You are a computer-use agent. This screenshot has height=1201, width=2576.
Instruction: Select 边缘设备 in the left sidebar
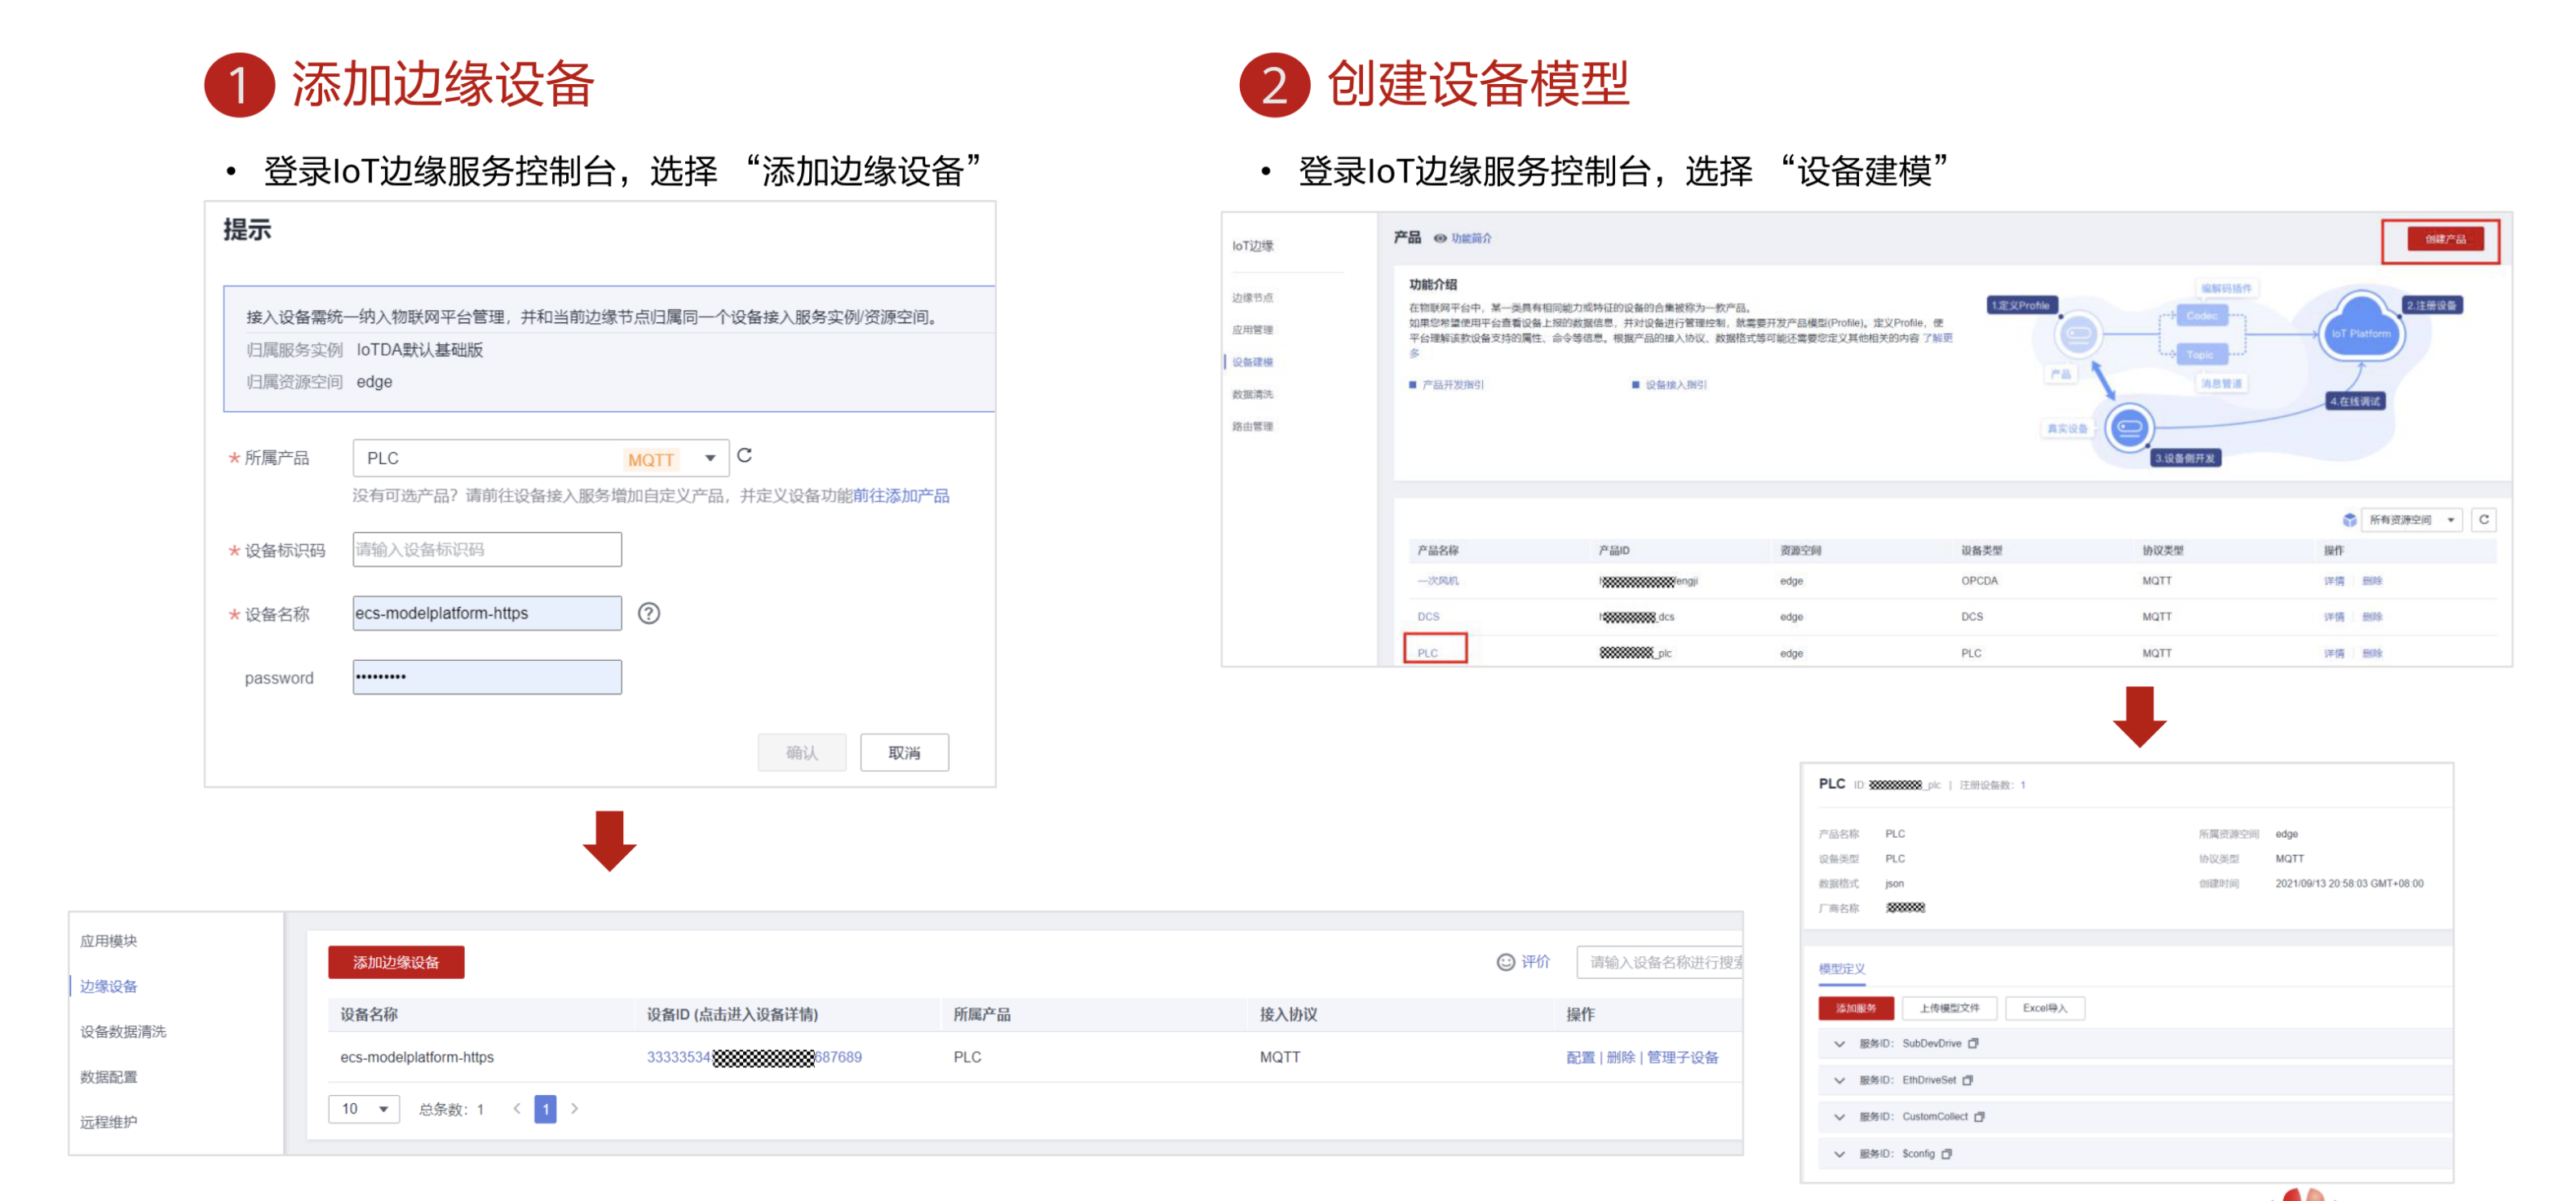(109, 985)
